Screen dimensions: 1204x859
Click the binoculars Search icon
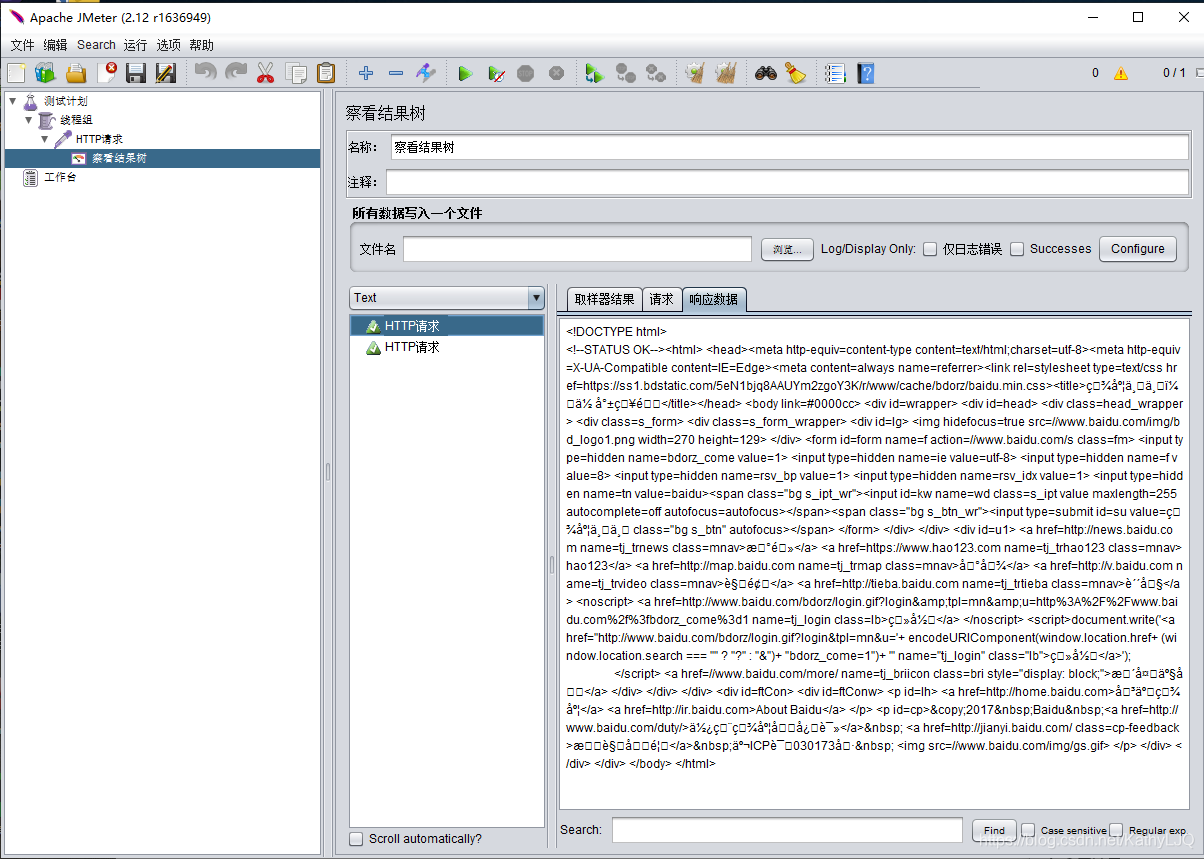[x=766, y=73]
